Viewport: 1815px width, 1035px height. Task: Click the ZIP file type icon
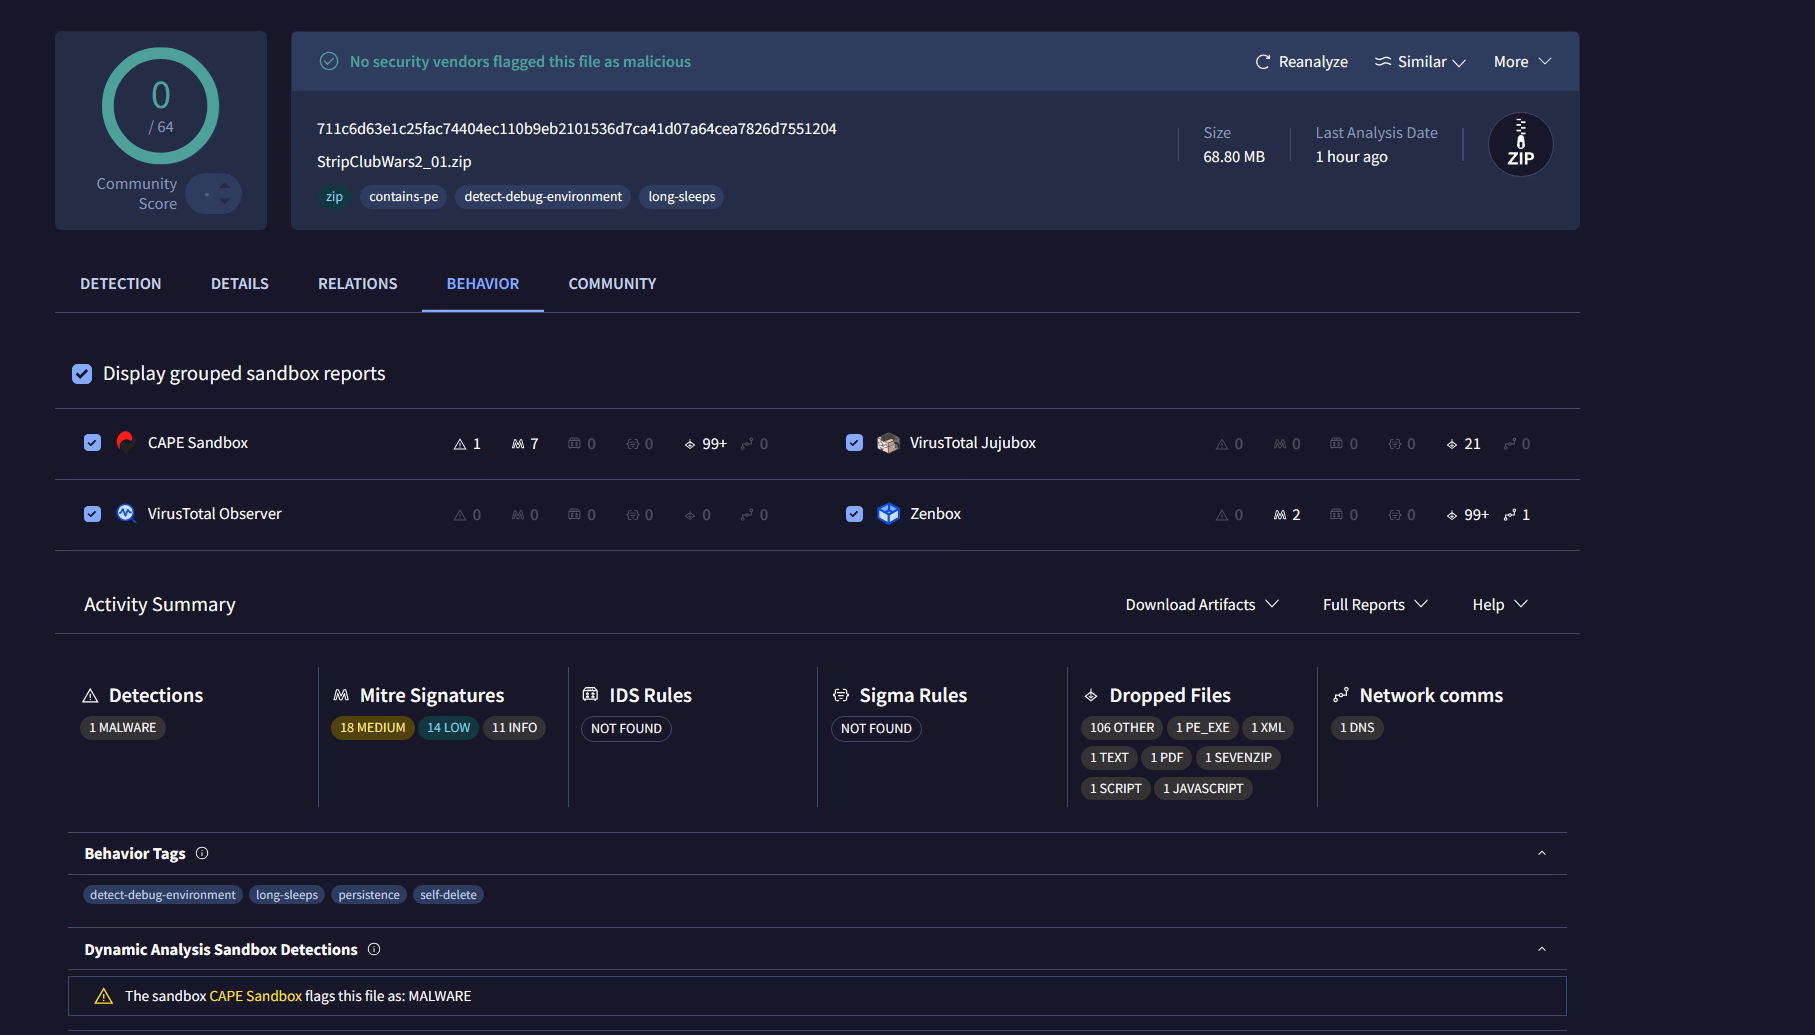pos(1520,145)
